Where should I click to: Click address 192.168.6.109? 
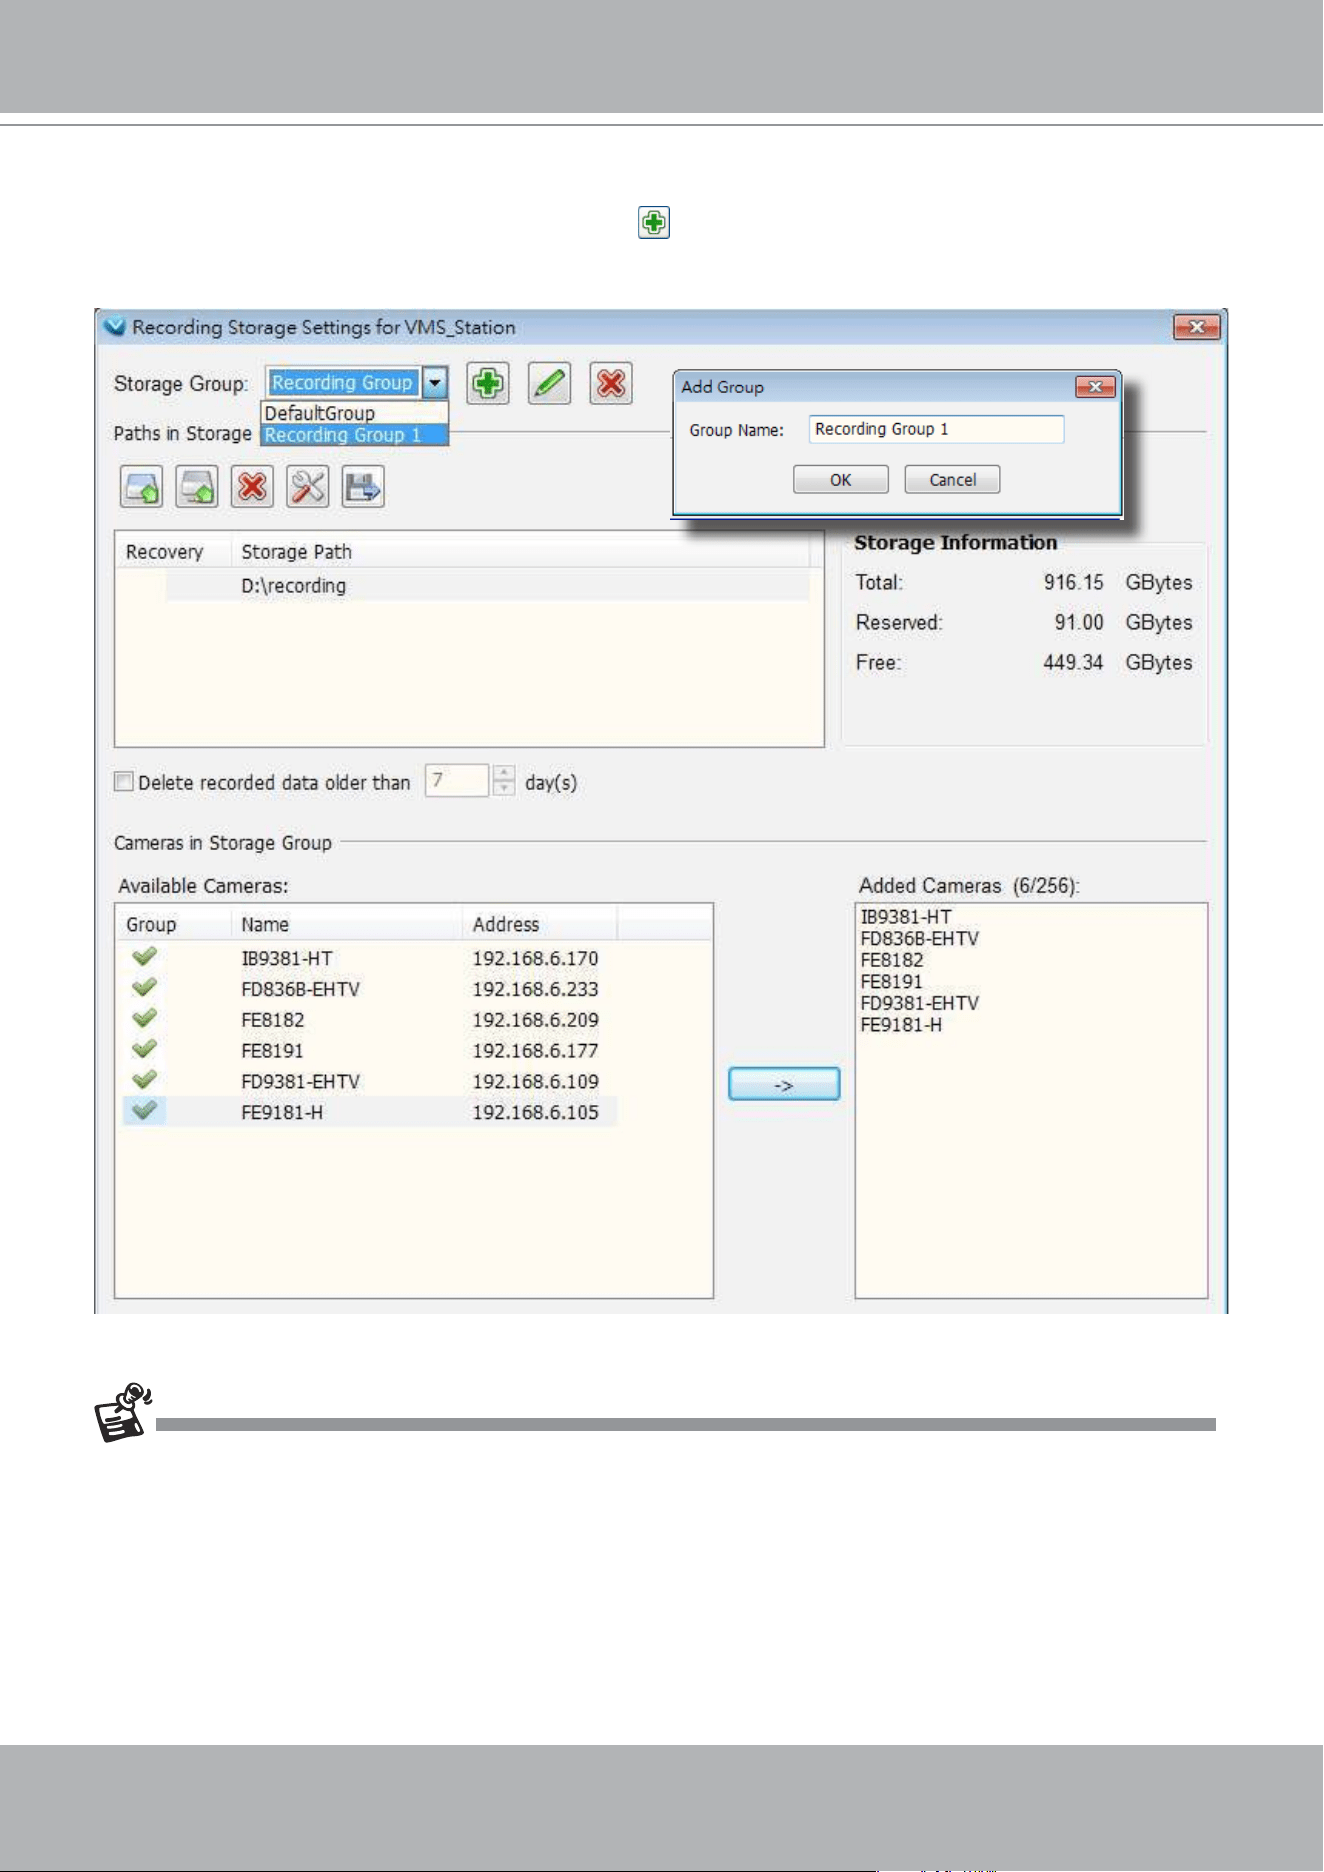535,1082
